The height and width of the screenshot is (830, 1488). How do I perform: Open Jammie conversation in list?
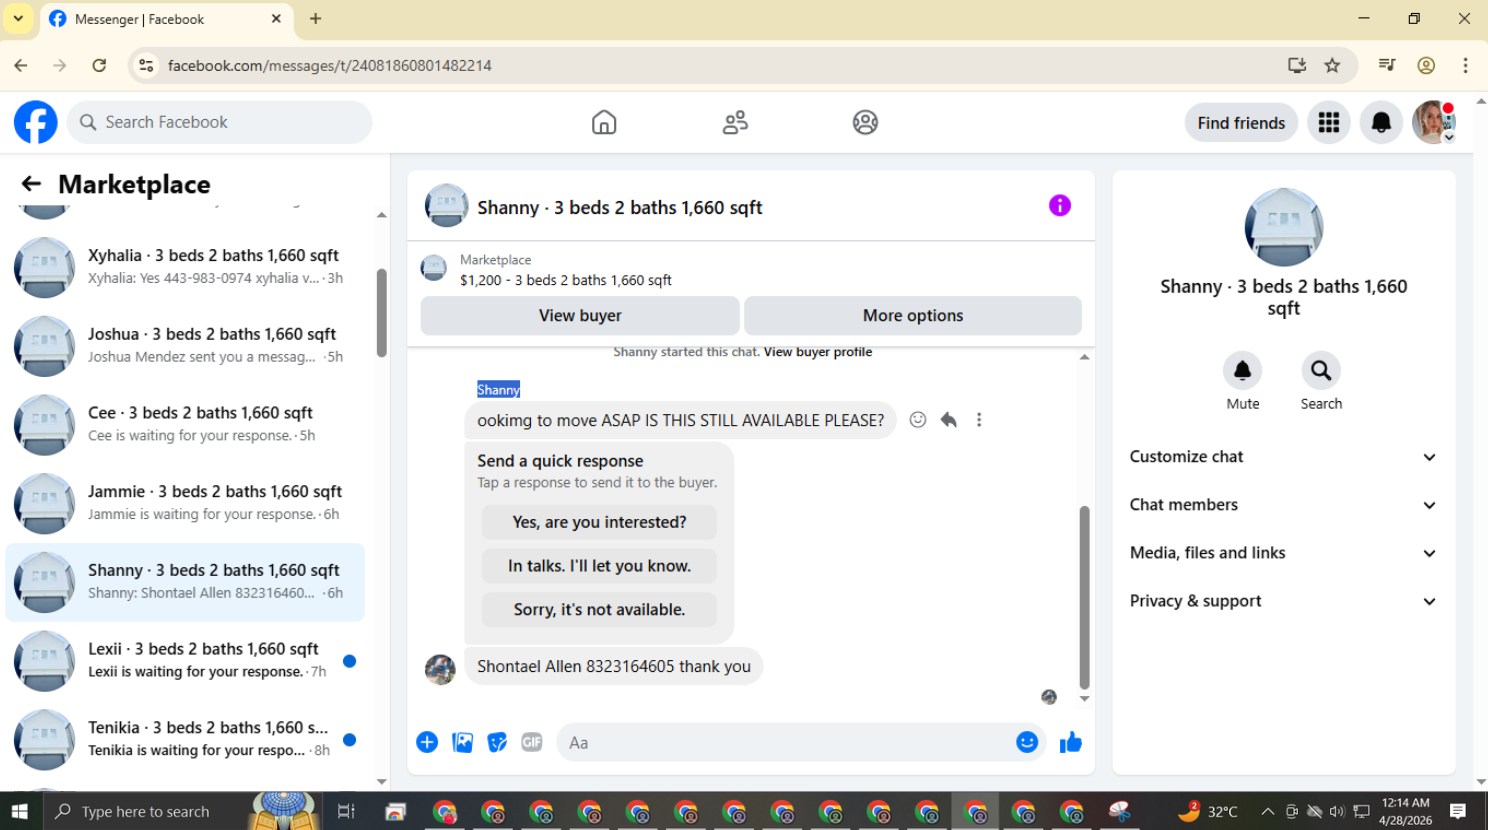click(186, 503)
